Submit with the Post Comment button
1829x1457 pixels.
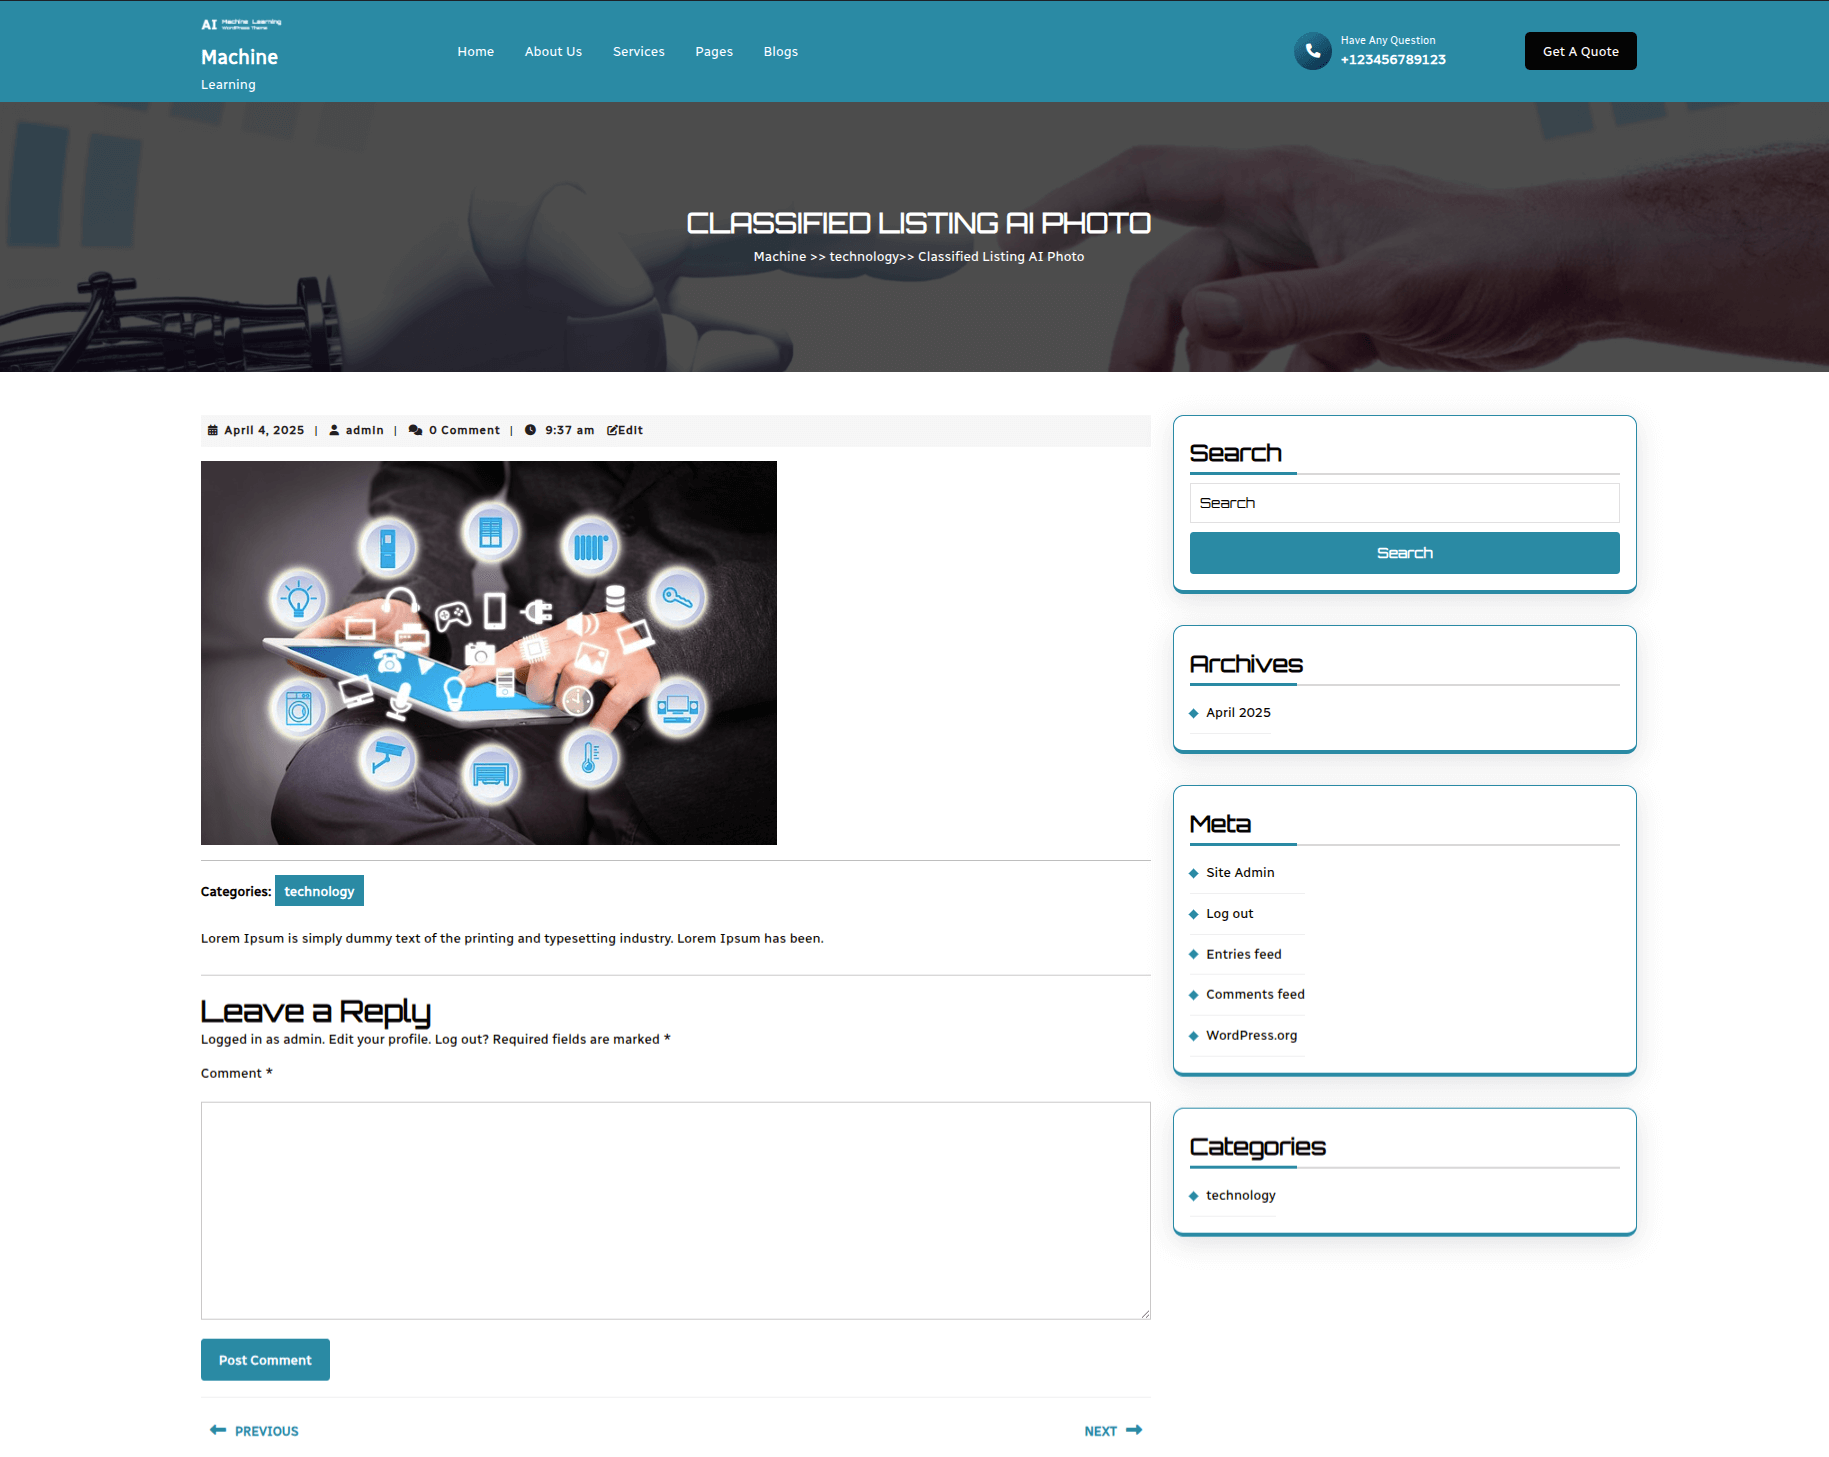pos(265,1360)
